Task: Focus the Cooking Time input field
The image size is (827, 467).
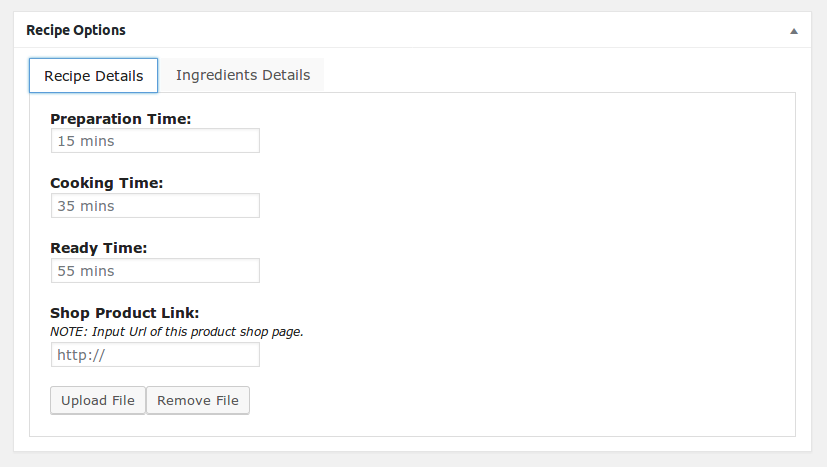Action: pos(155,206)
